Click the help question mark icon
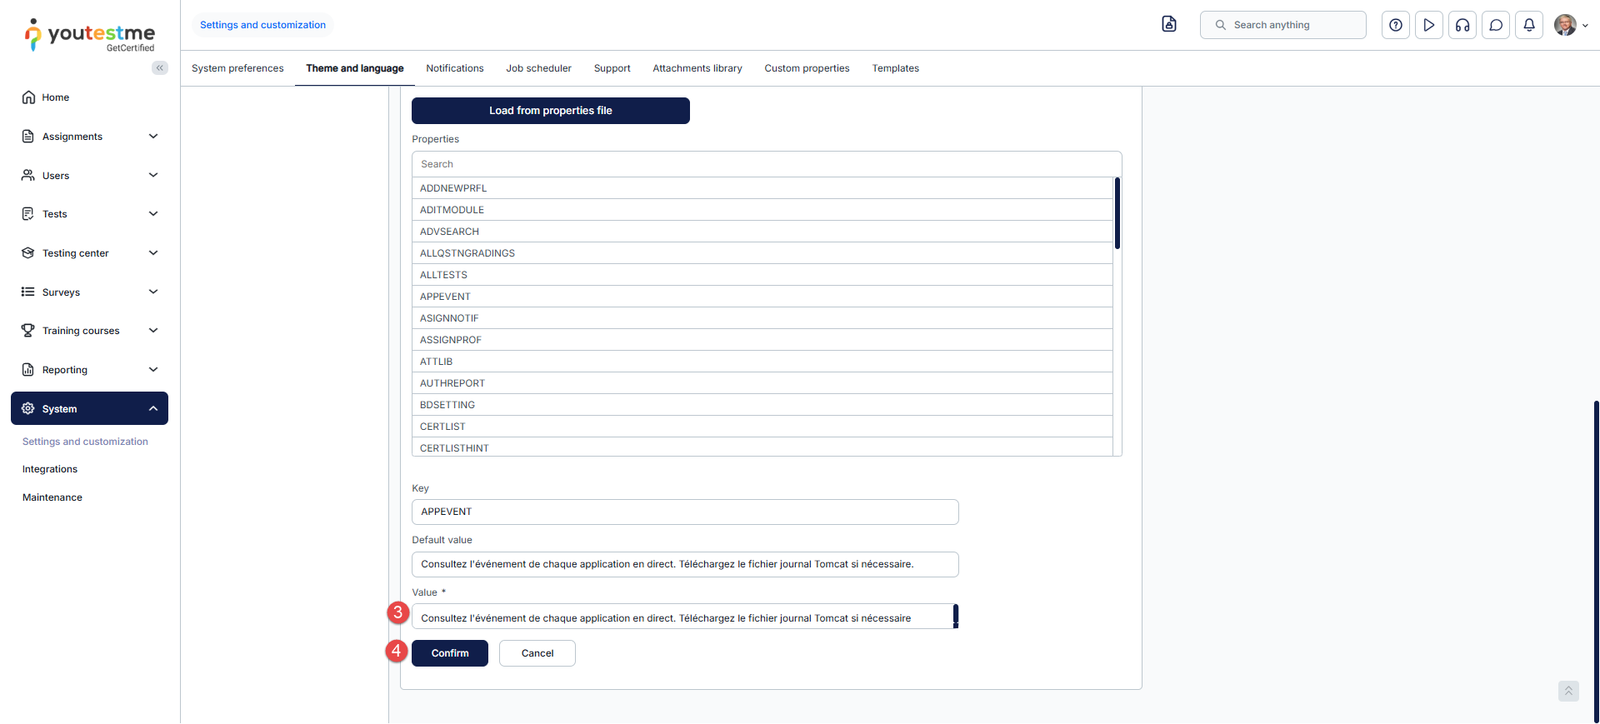Viewport: 1600px width, 724px height. [x=1395, y=25]
